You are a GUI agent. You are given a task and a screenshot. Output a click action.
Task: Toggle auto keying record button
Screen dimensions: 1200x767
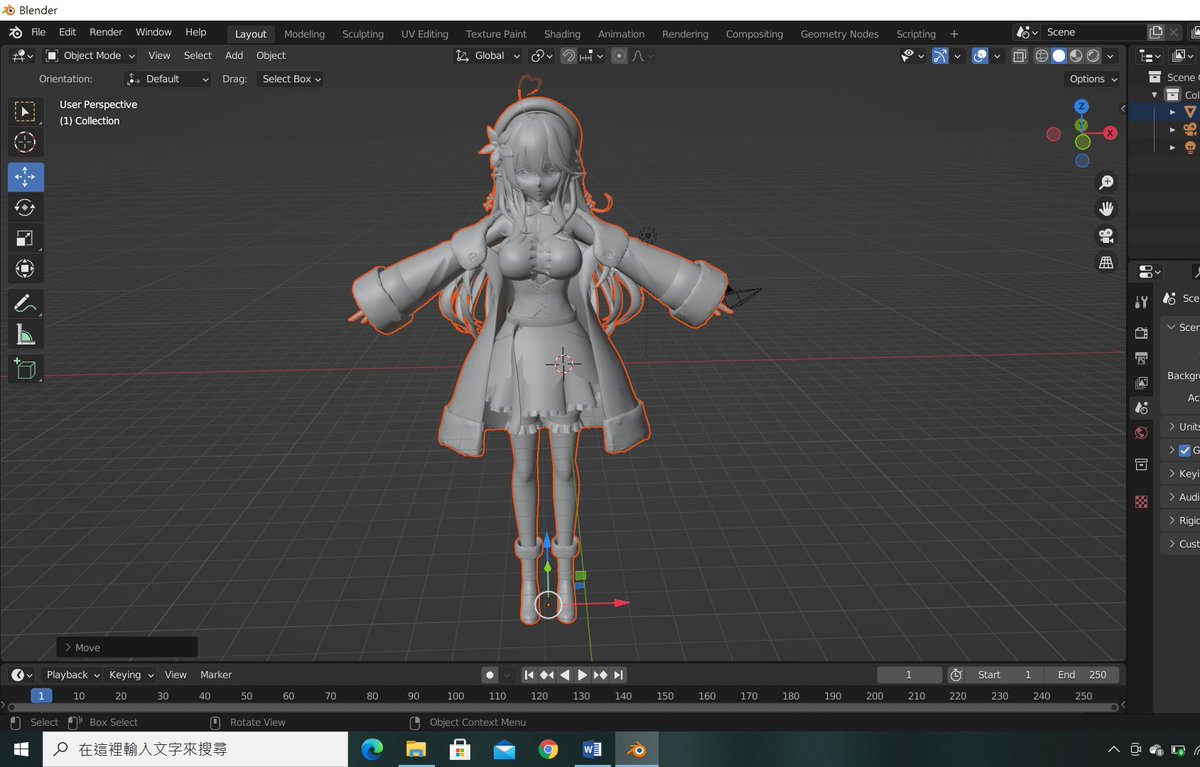(489, 675)
